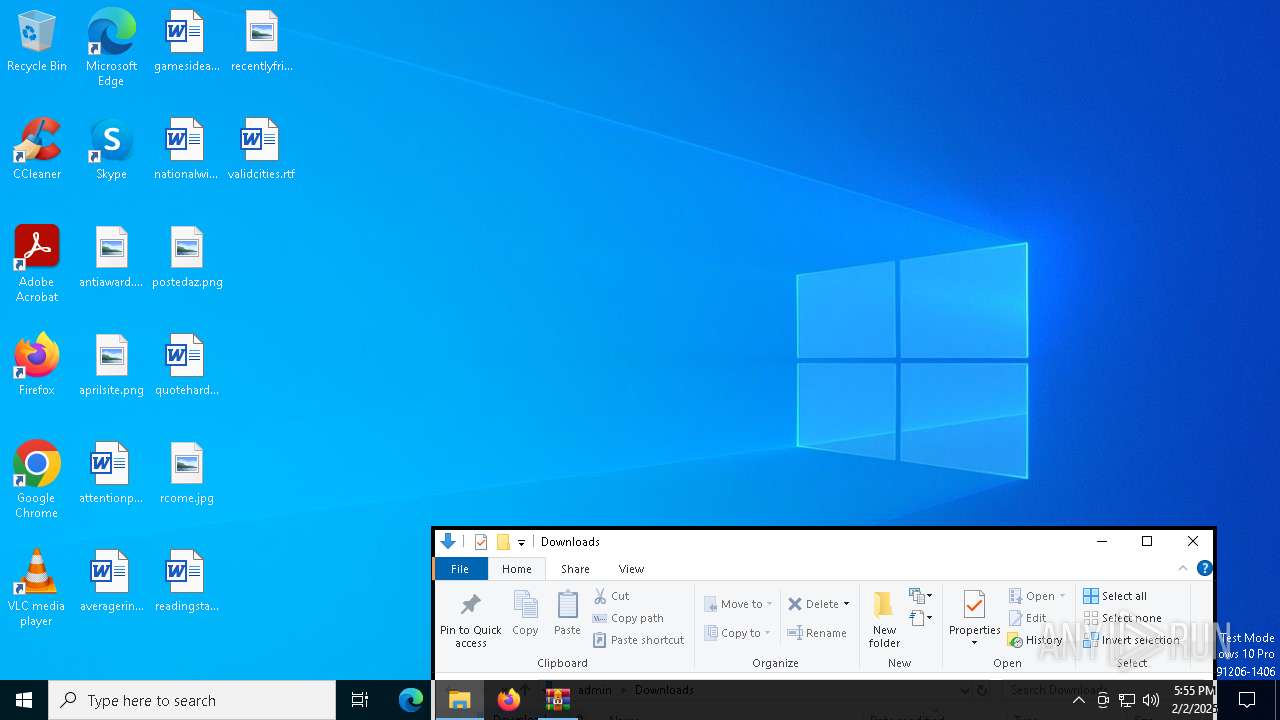The height and width of the screenshot is (720, 1280).
Task: Select the recentlyfri image file icon
Action: (261, 41)
